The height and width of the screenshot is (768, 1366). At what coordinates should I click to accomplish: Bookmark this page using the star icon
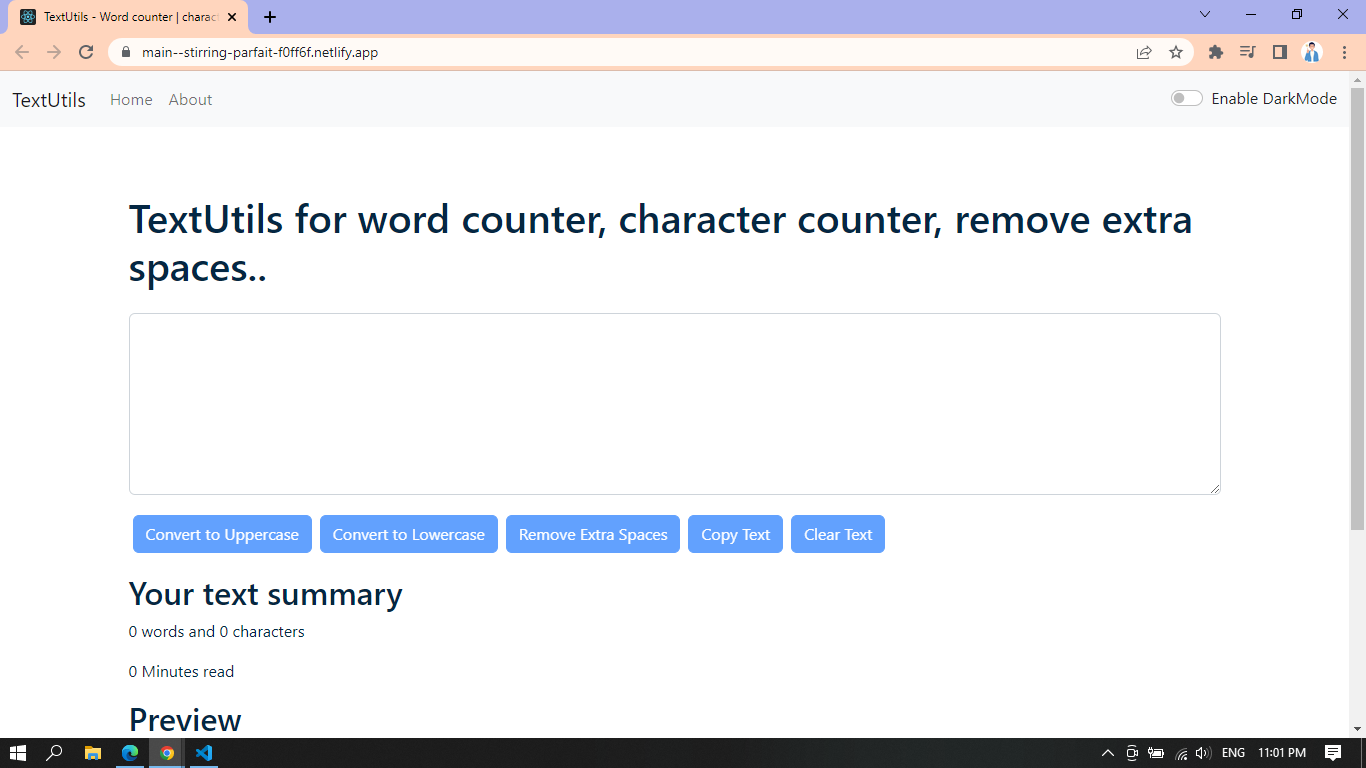click(x=1177, y=52)
